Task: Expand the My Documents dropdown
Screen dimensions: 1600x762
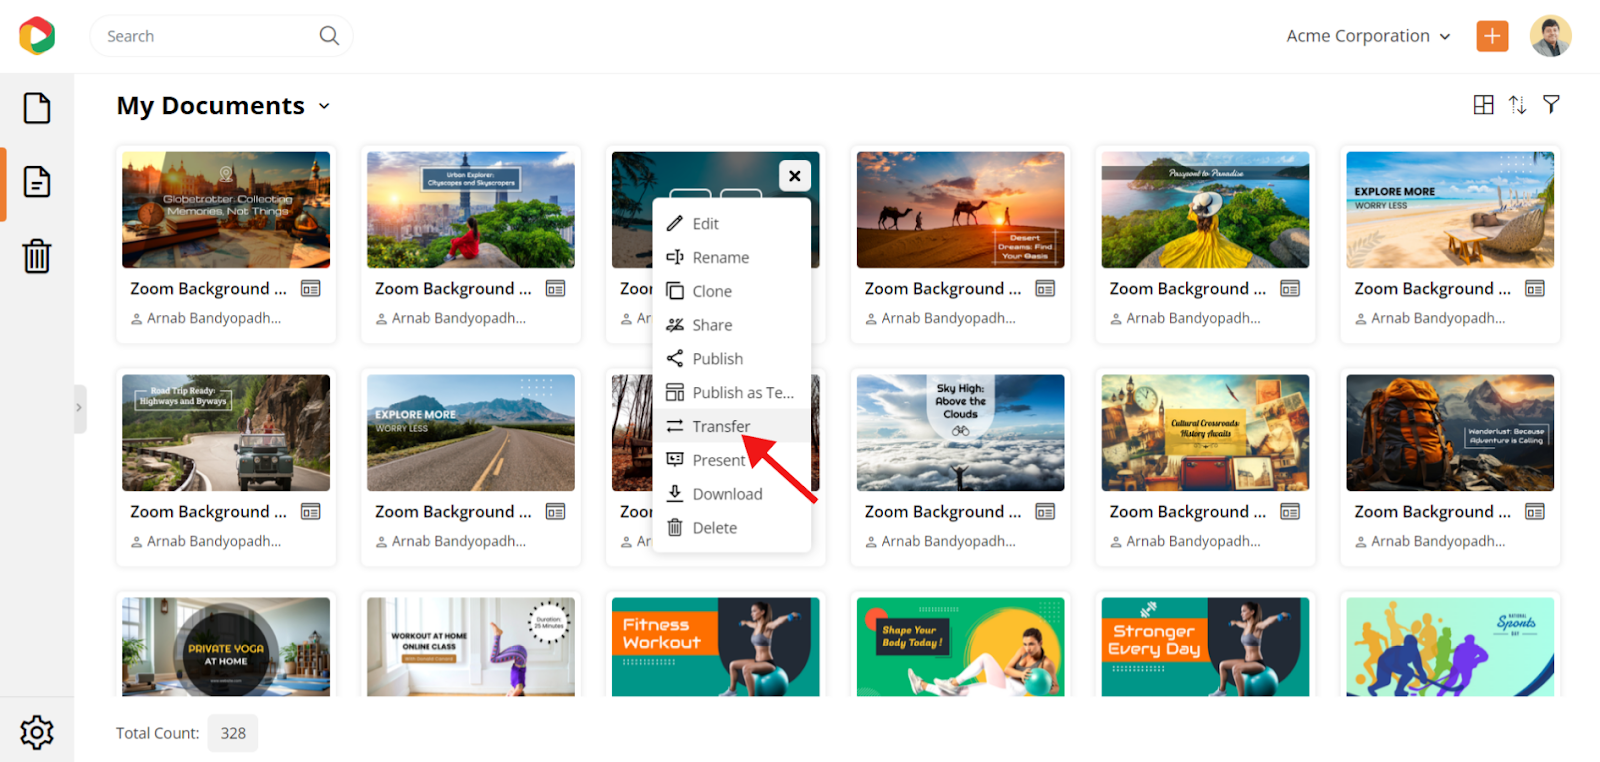Action: click(x=324, y=106)
